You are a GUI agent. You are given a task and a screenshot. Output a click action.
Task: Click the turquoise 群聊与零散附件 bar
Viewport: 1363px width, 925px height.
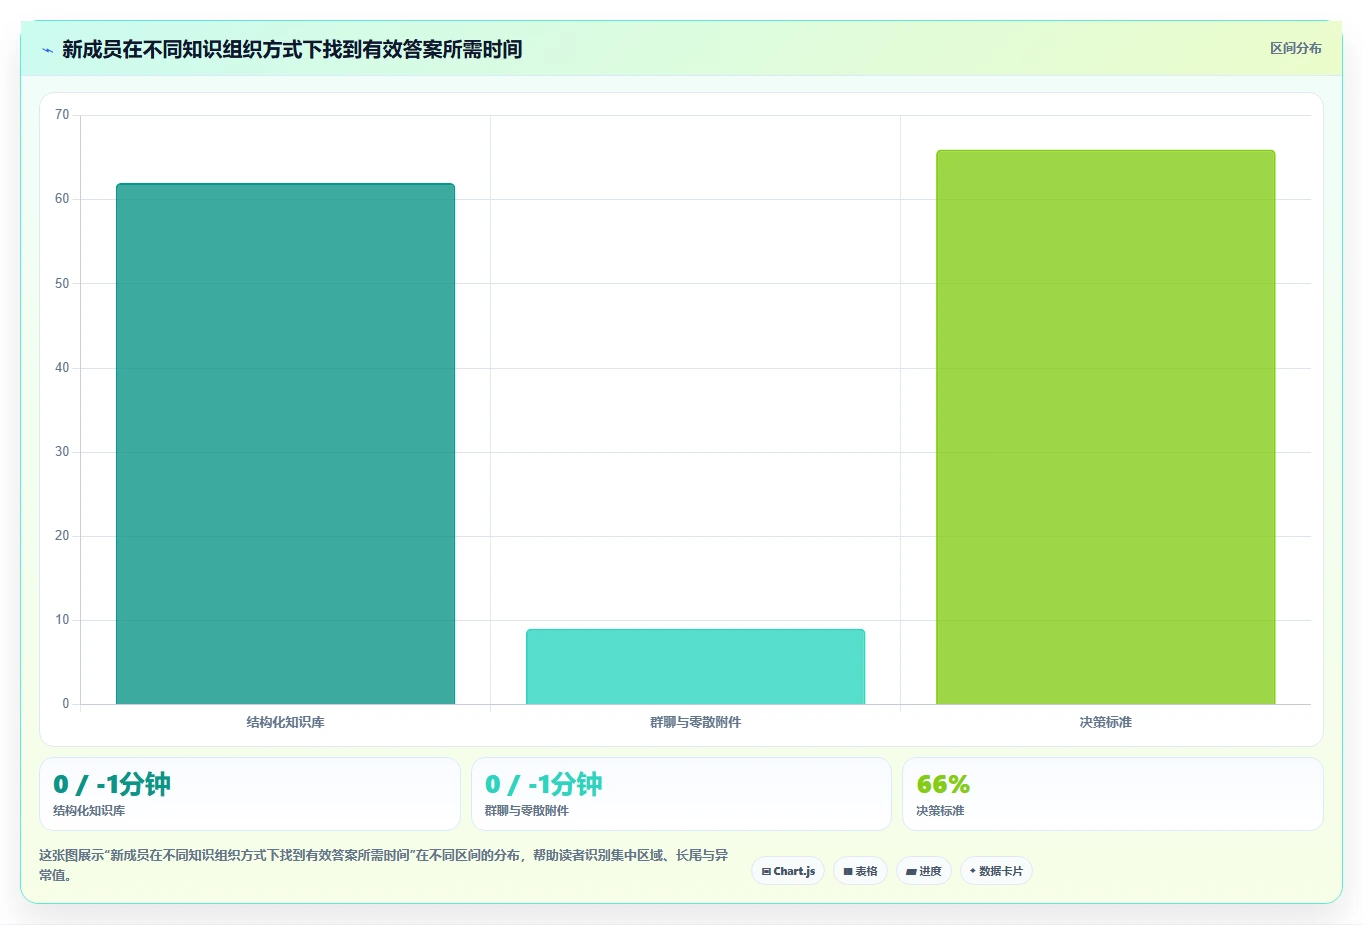point(695,667)
